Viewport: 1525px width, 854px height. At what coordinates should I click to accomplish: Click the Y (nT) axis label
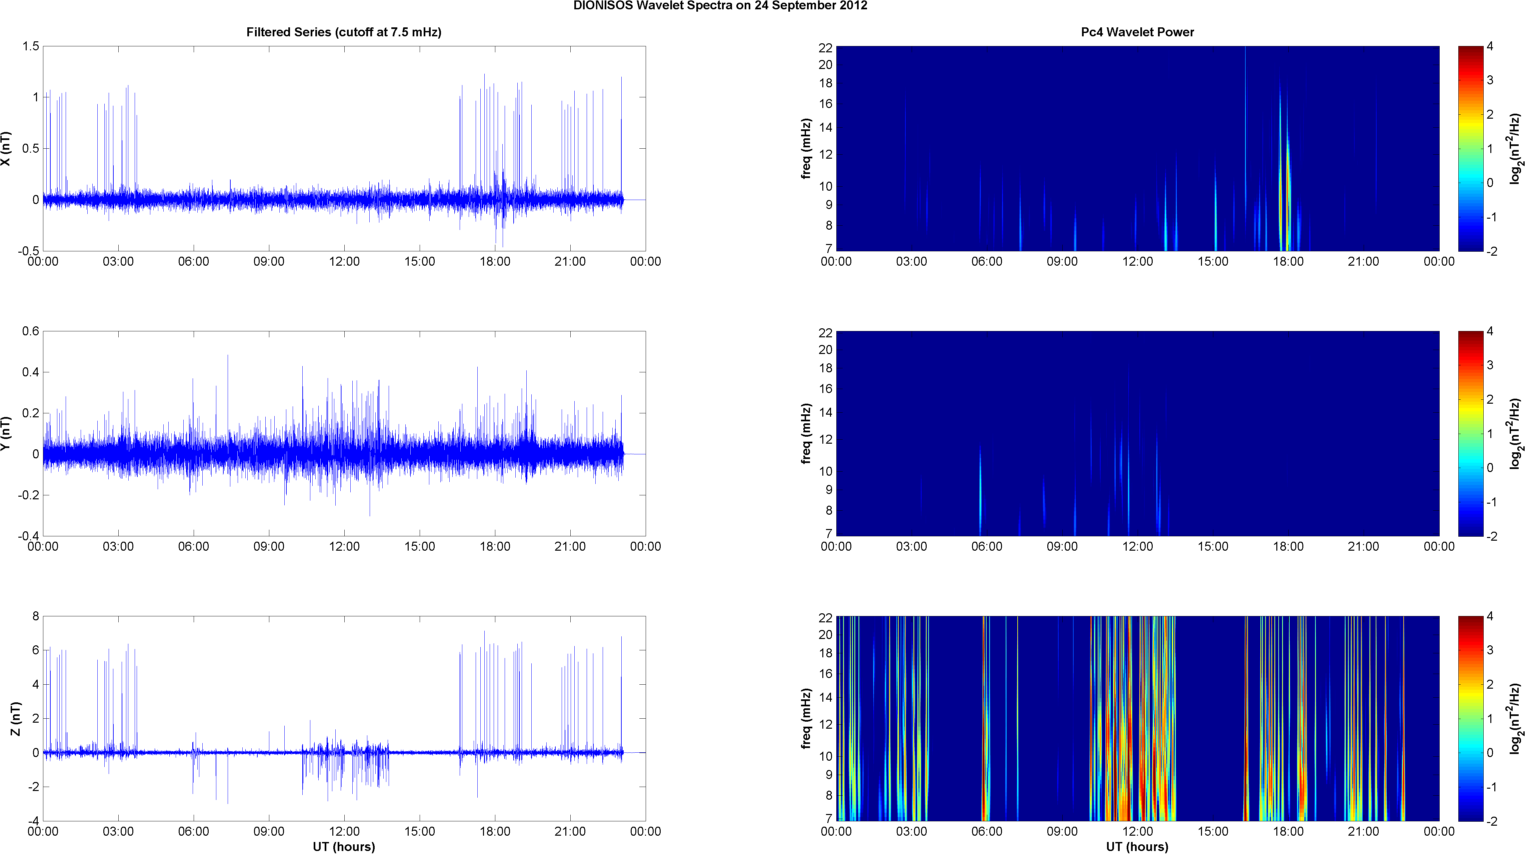[6, 434]
